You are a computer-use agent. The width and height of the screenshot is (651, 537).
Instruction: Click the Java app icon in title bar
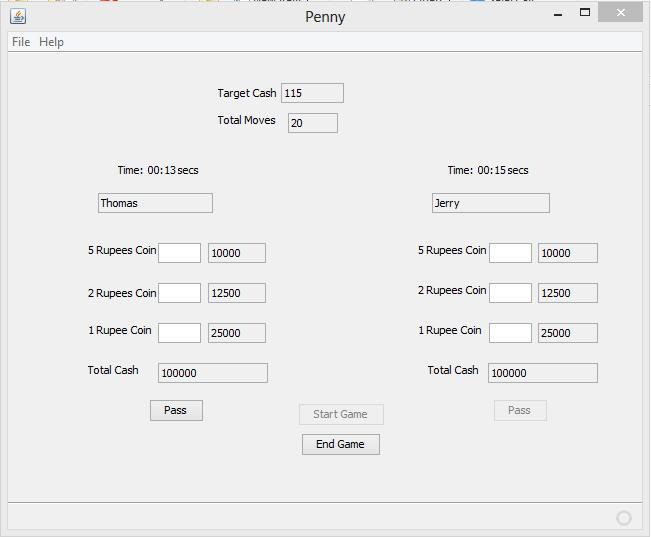coord(17,16)
